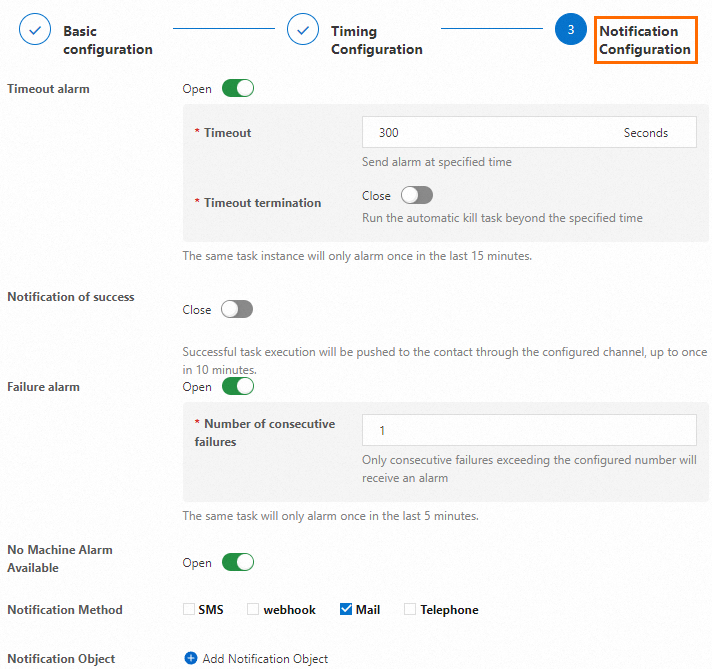
Task: Turn on Notification of success toggle
Action: pos(237,310)
